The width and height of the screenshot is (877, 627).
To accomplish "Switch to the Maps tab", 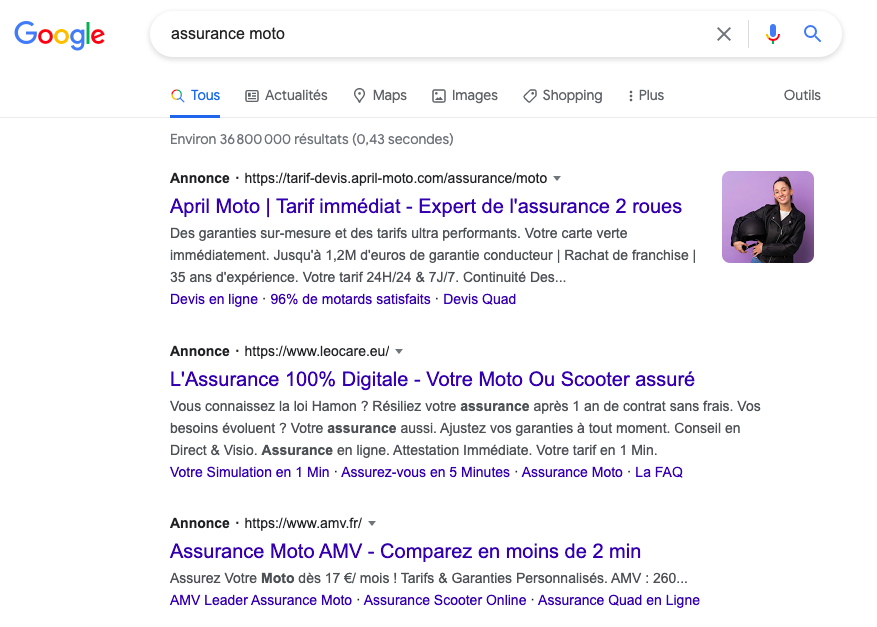I will click(x=380, y=95).
